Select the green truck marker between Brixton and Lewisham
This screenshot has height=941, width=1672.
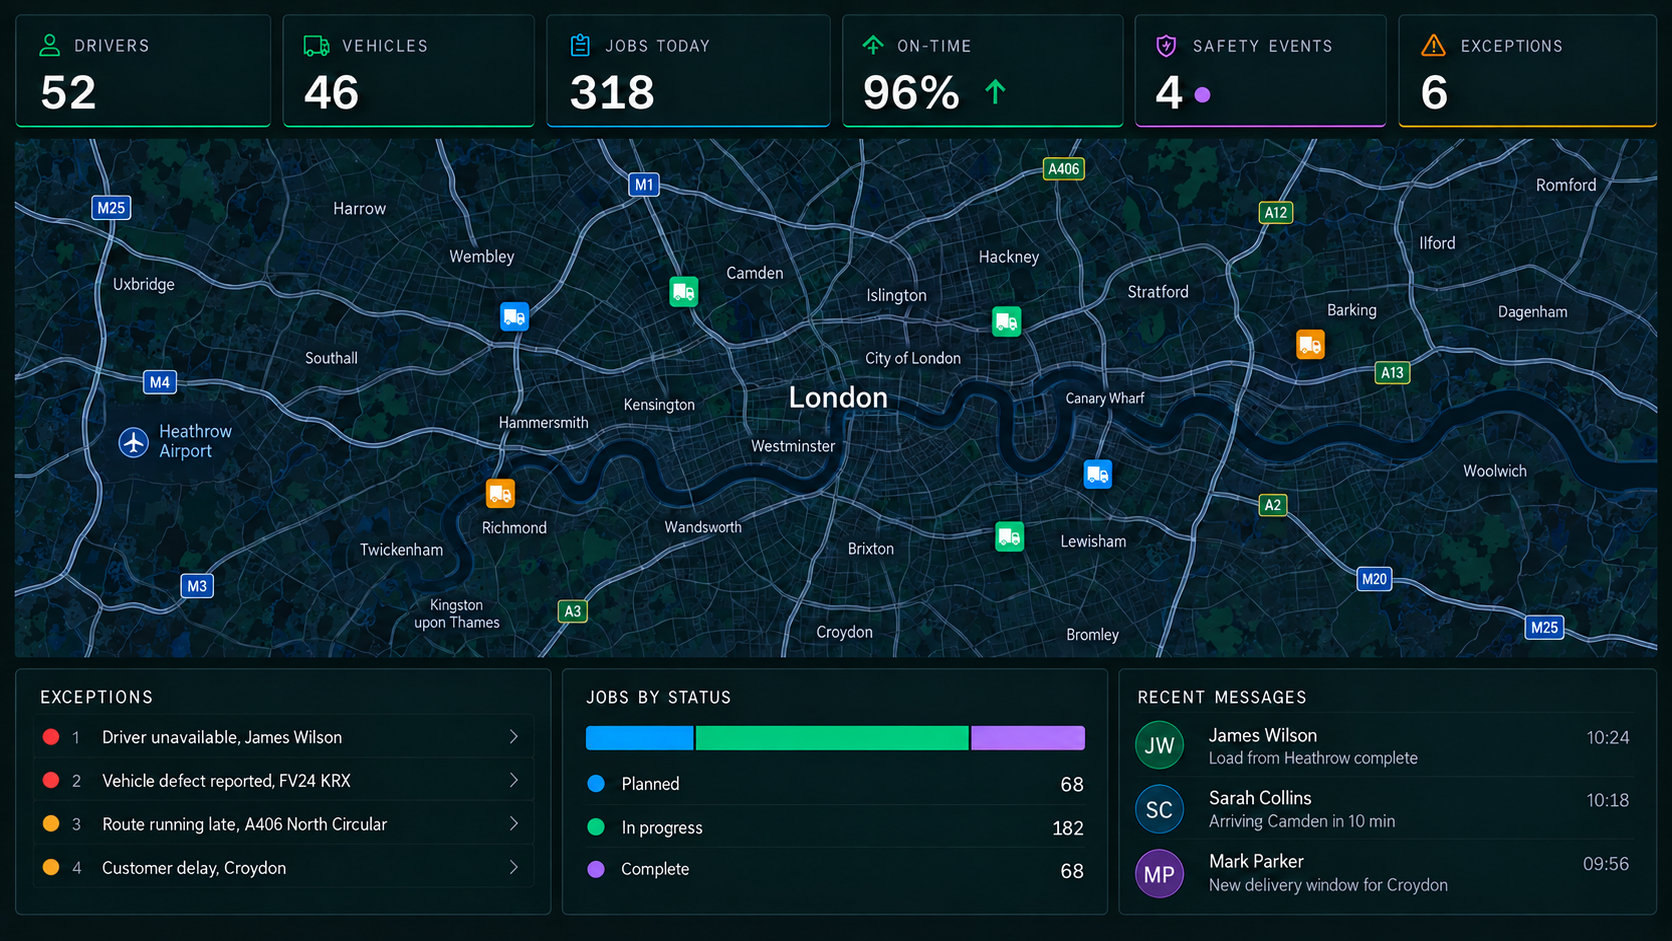click(x=1009, y=537)
